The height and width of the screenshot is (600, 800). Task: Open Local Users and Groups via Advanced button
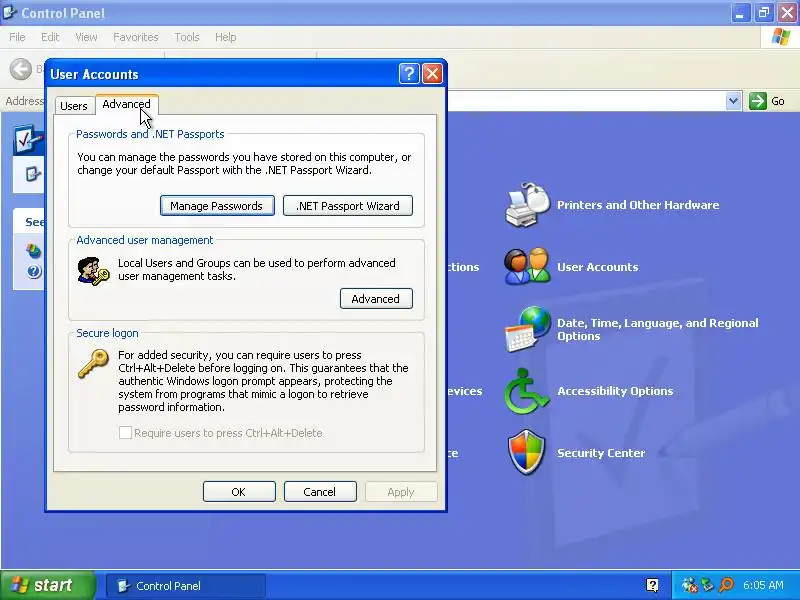pyautogui.click(x=376, y=298)
